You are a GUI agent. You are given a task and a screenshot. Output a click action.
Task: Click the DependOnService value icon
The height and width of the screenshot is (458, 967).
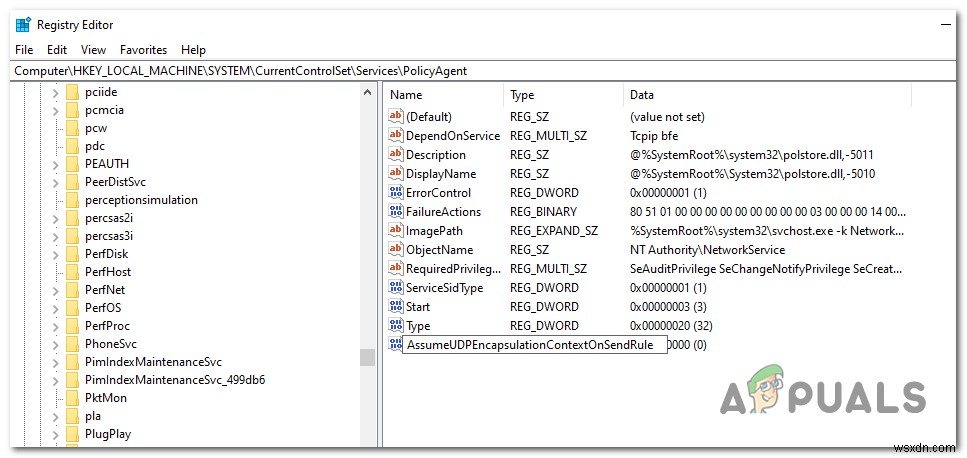(395, 136)
